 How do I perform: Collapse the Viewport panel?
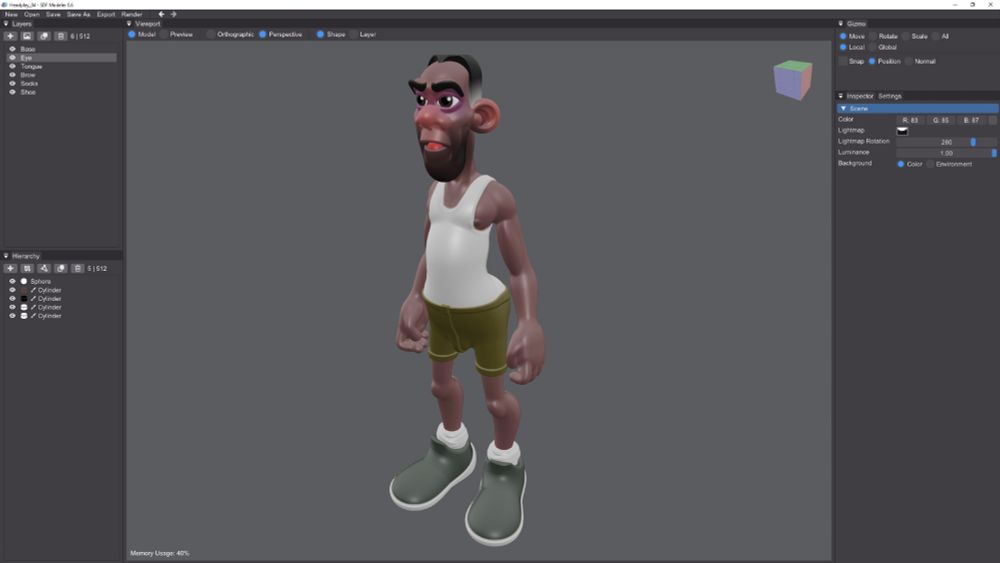[x=129, y=24]
